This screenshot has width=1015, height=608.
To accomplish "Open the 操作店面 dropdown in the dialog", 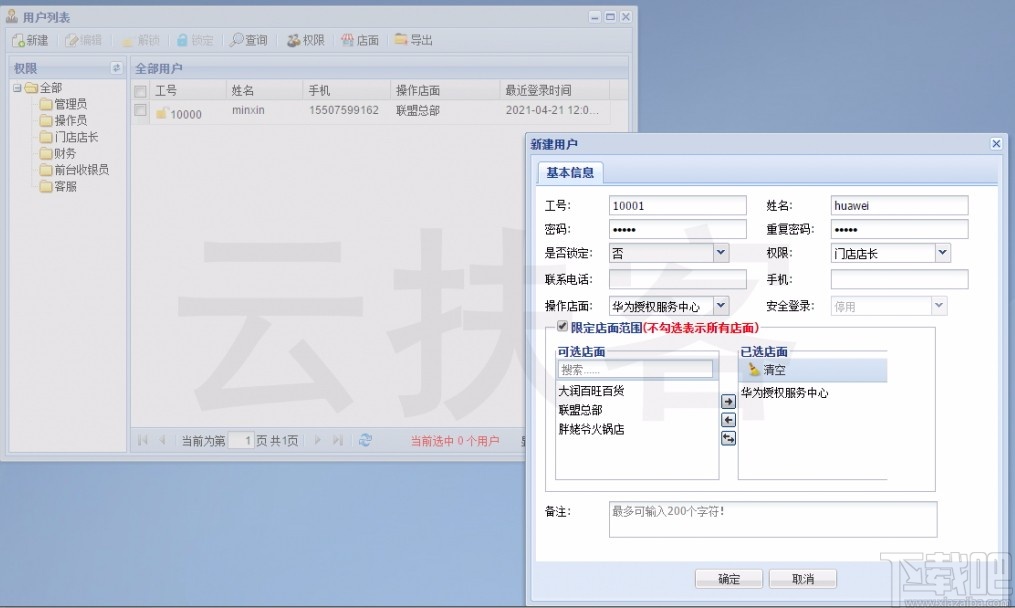I will point(720,305).
